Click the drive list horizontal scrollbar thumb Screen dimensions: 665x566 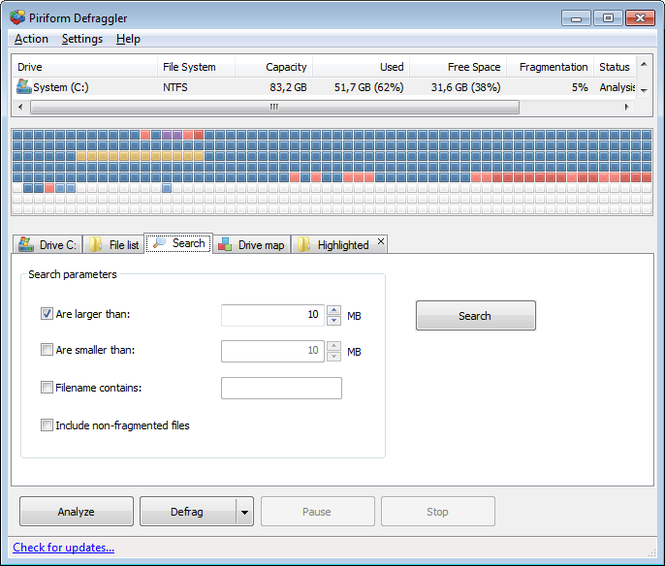click(275, 107)
